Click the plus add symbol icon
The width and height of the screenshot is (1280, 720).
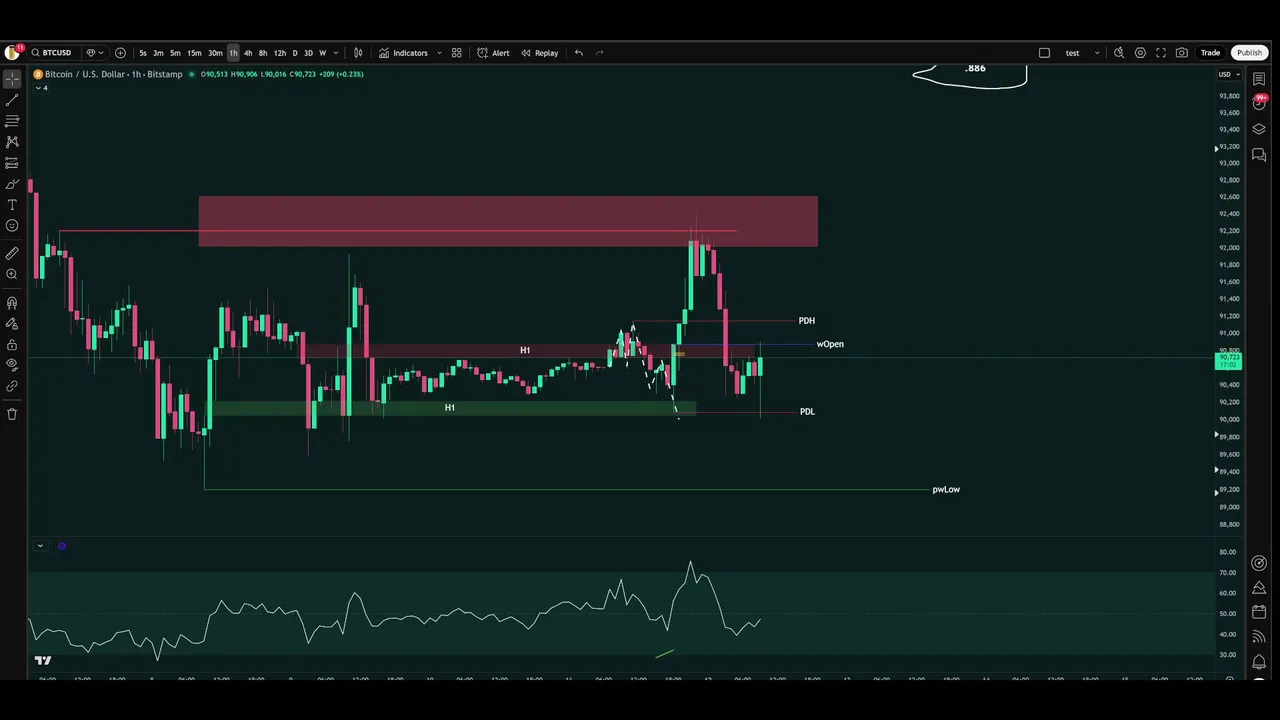click(120, 53)
